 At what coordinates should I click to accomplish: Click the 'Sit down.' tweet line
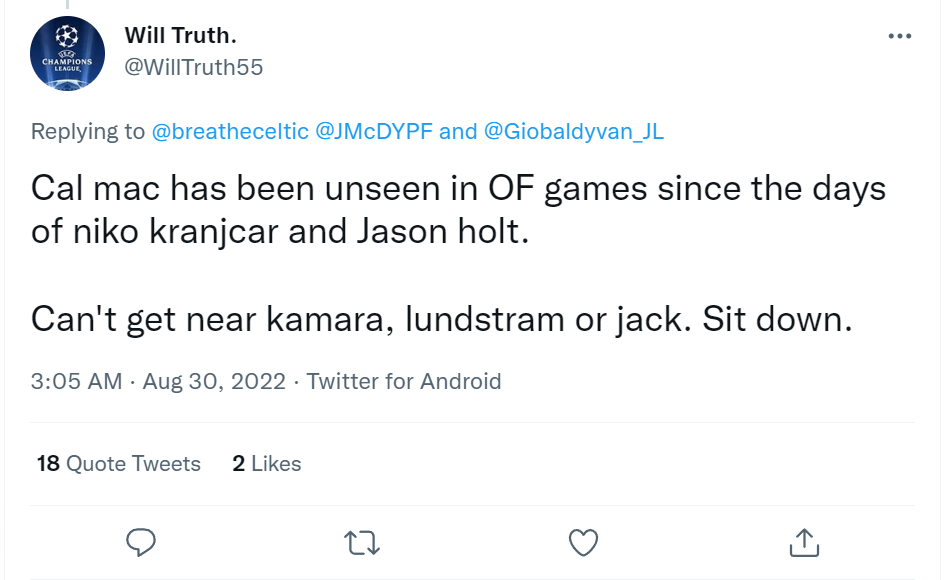tap(442, 319)
